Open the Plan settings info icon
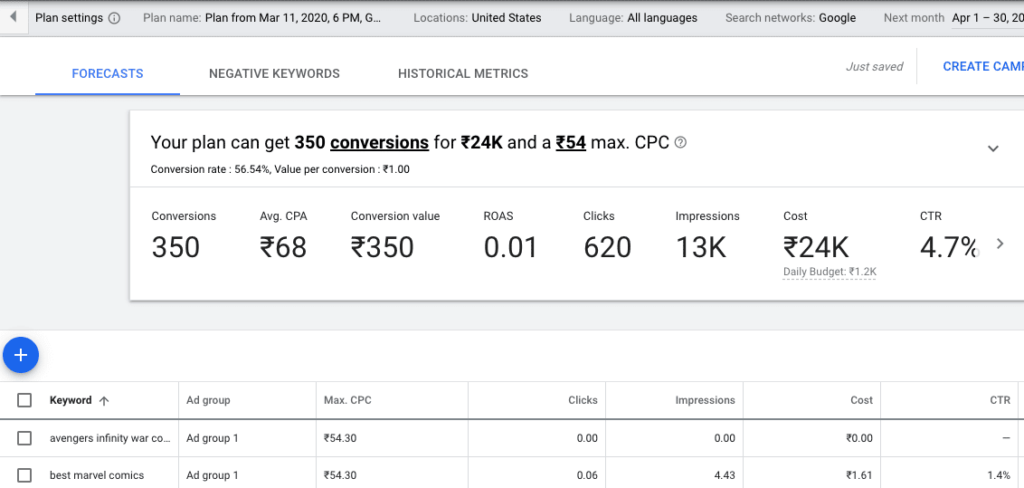Viewport: 1024px width, 488px height. pyautogui.click(x=114, y=18)
